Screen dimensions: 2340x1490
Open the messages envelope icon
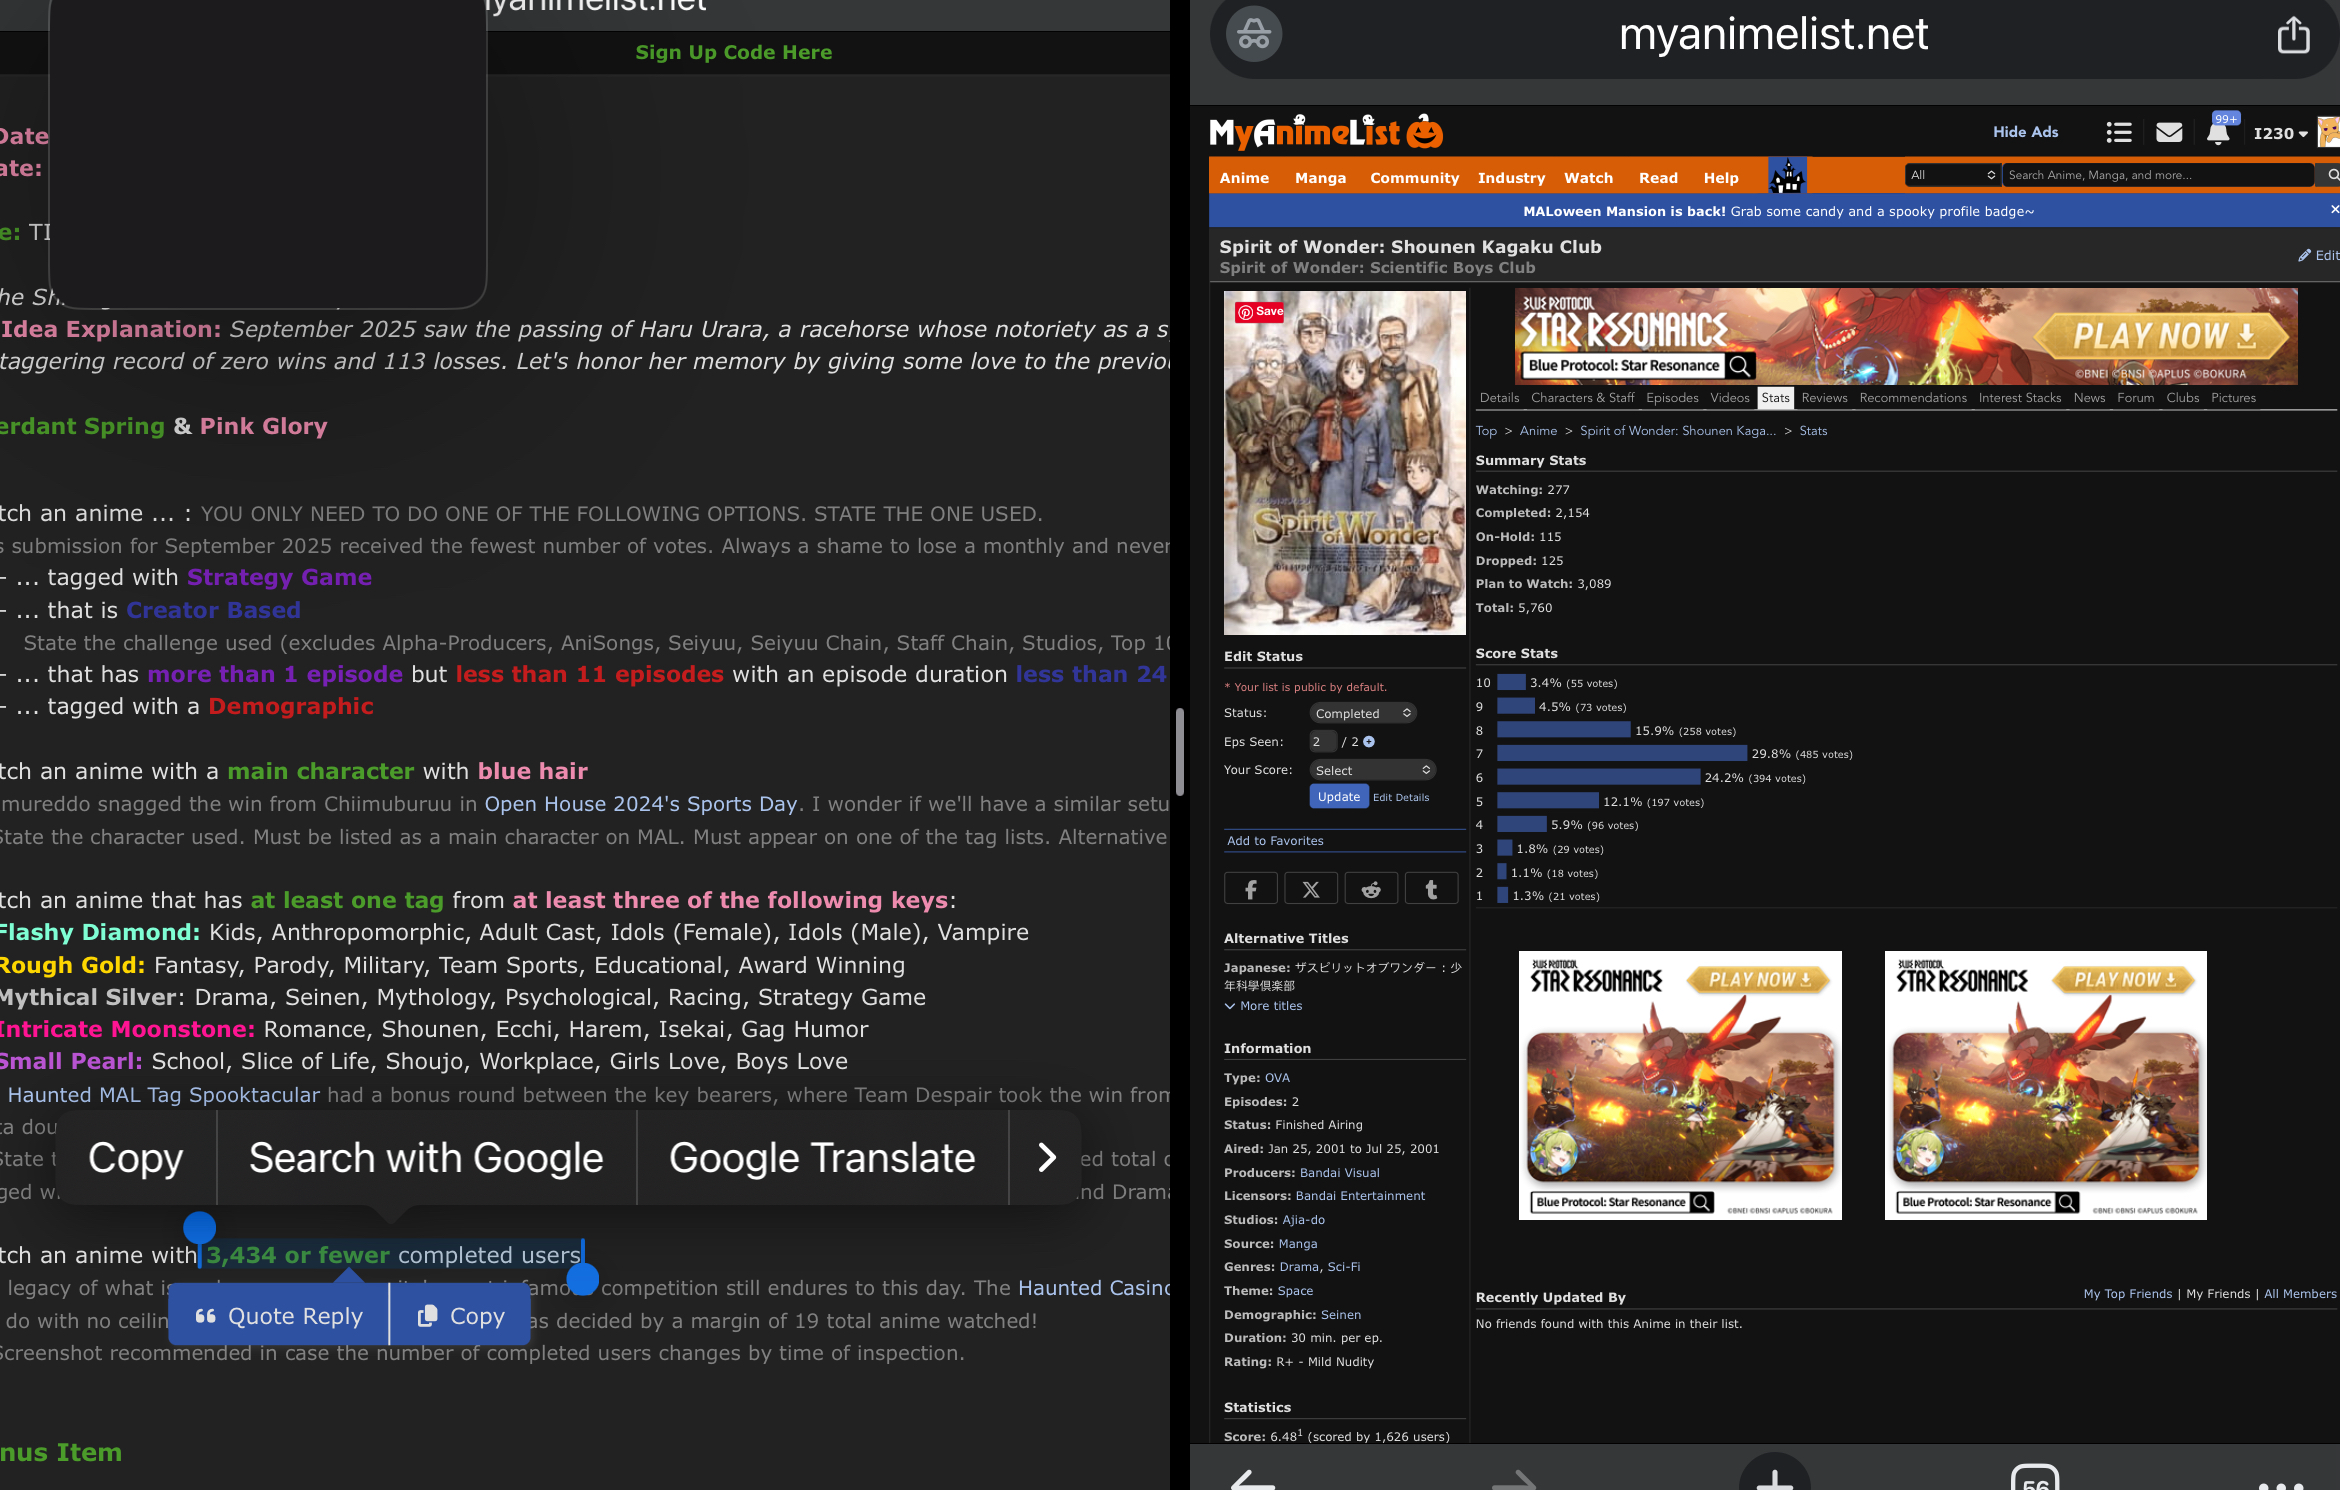2169,133
